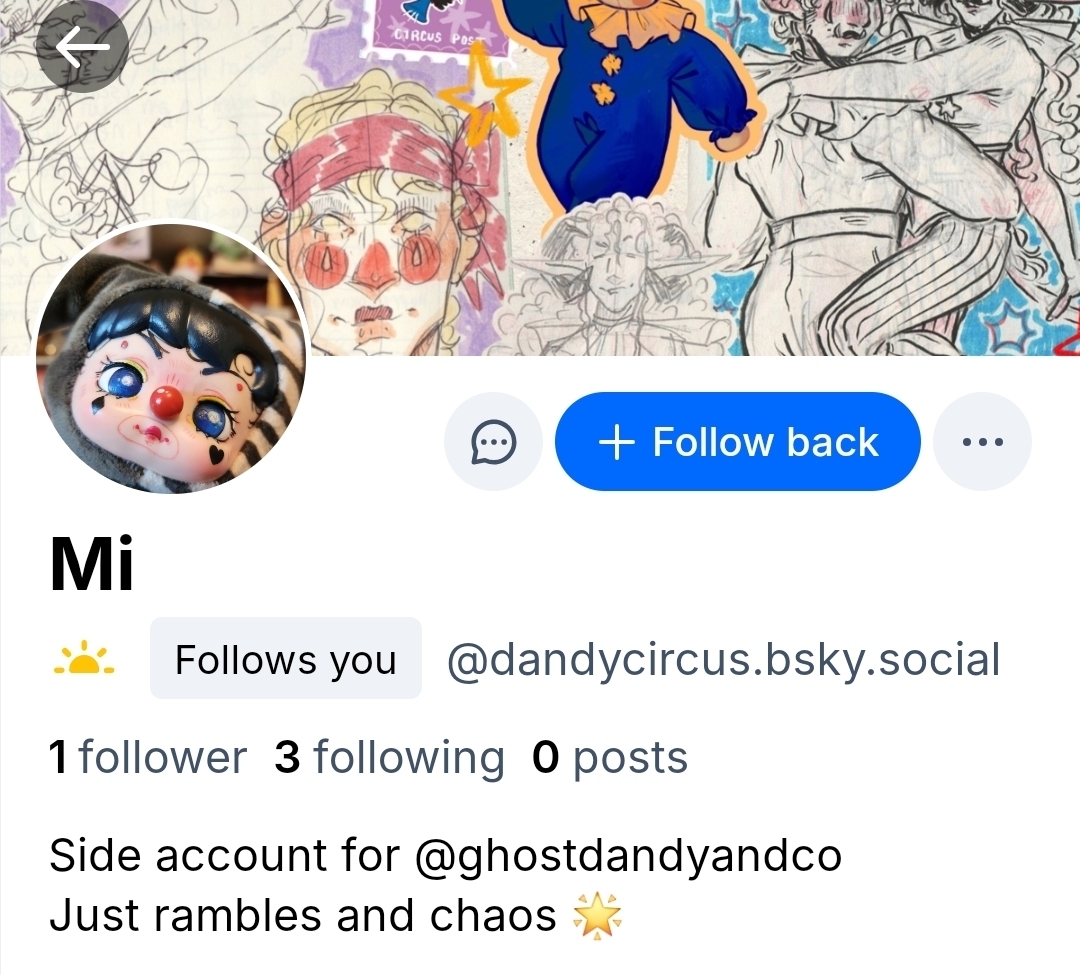The image size is (1080, 975).
Task: Open chat with the message bubble icon
Action: click(x=493, y=442)
